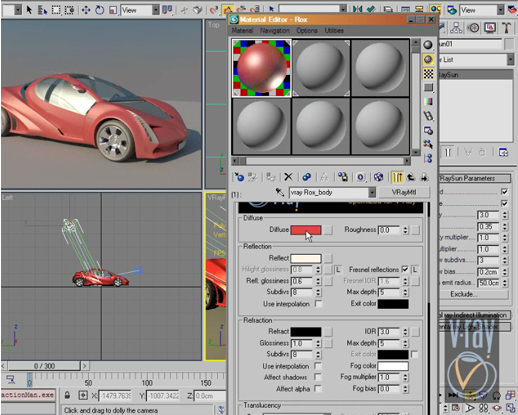Image resolution: width=518 pixels, height=415 pixels.
Task: Toggle the Fresnel reflections checkbox
Action: tap(405, 269)
